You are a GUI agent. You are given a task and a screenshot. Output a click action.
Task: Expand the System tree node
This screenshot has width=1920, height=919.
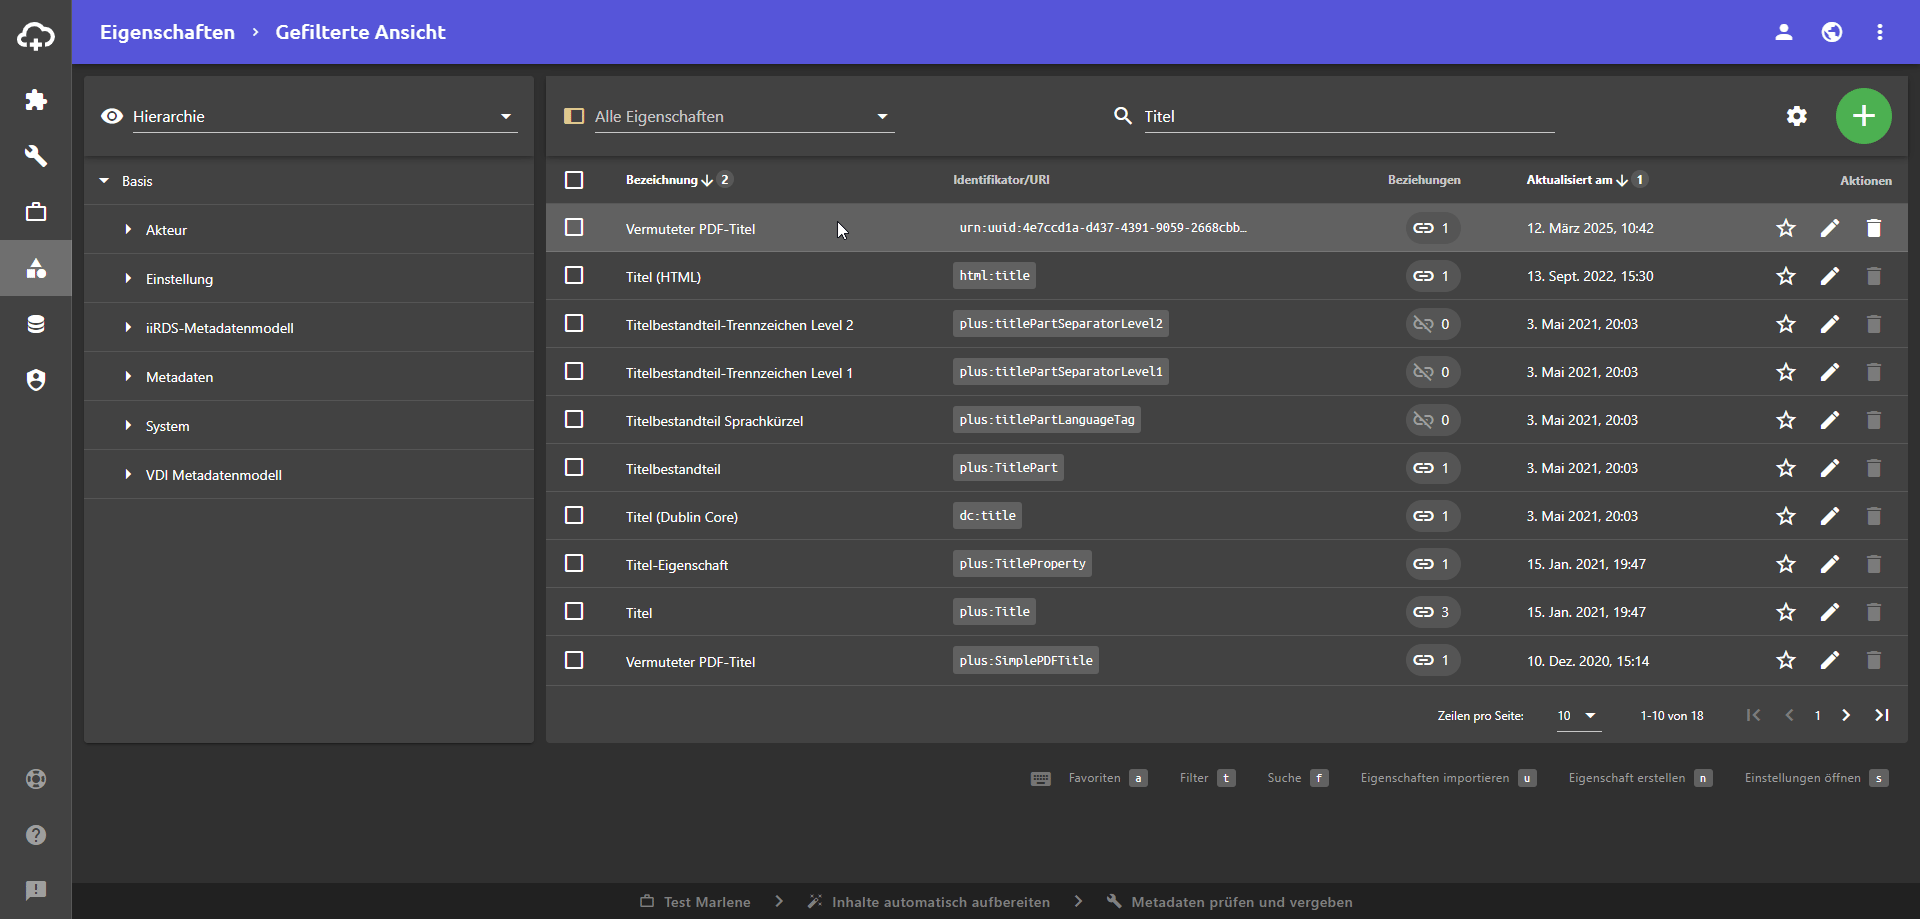coord(128,426)
